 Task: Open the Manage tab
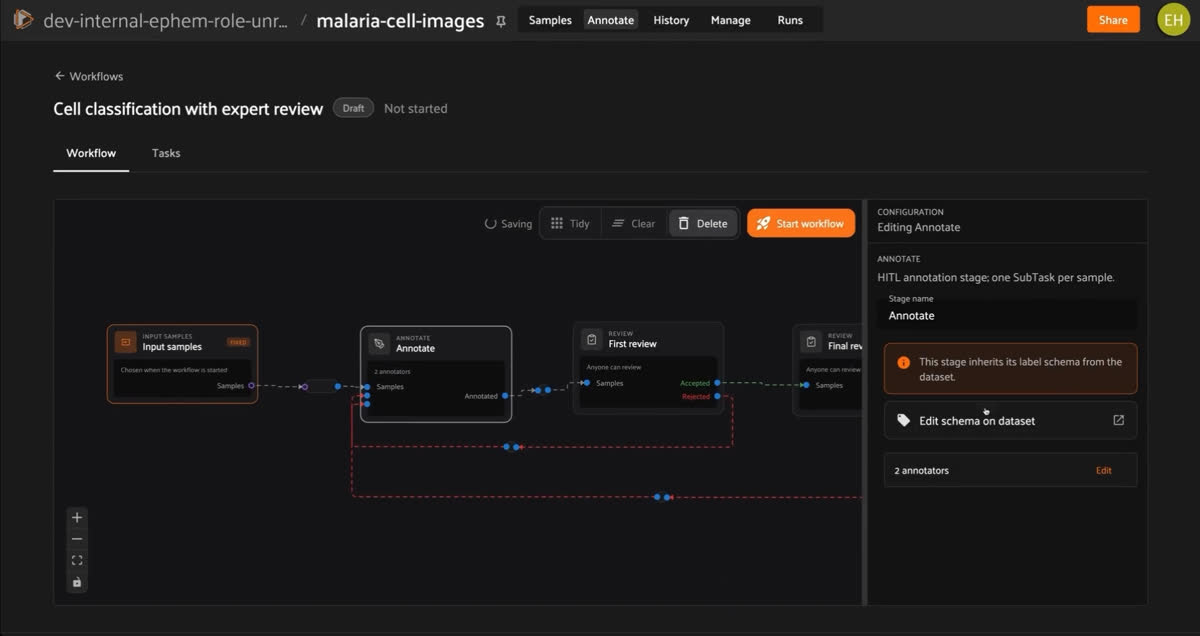[731, 20]
